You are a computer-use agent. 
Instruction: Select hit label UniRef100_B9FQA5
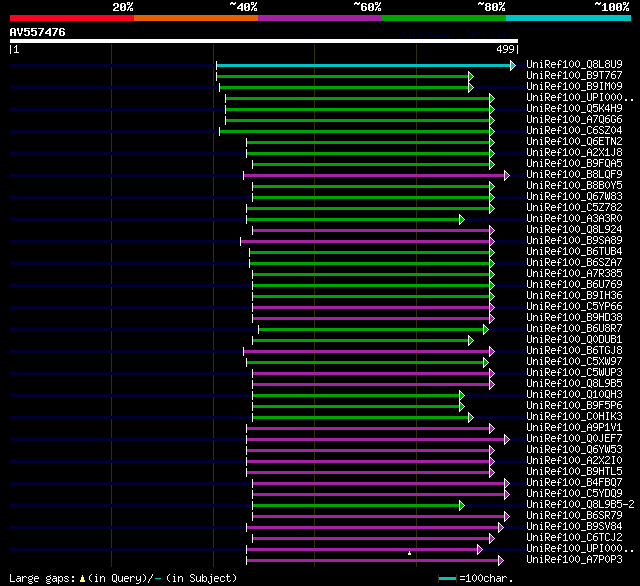(574, 164)
